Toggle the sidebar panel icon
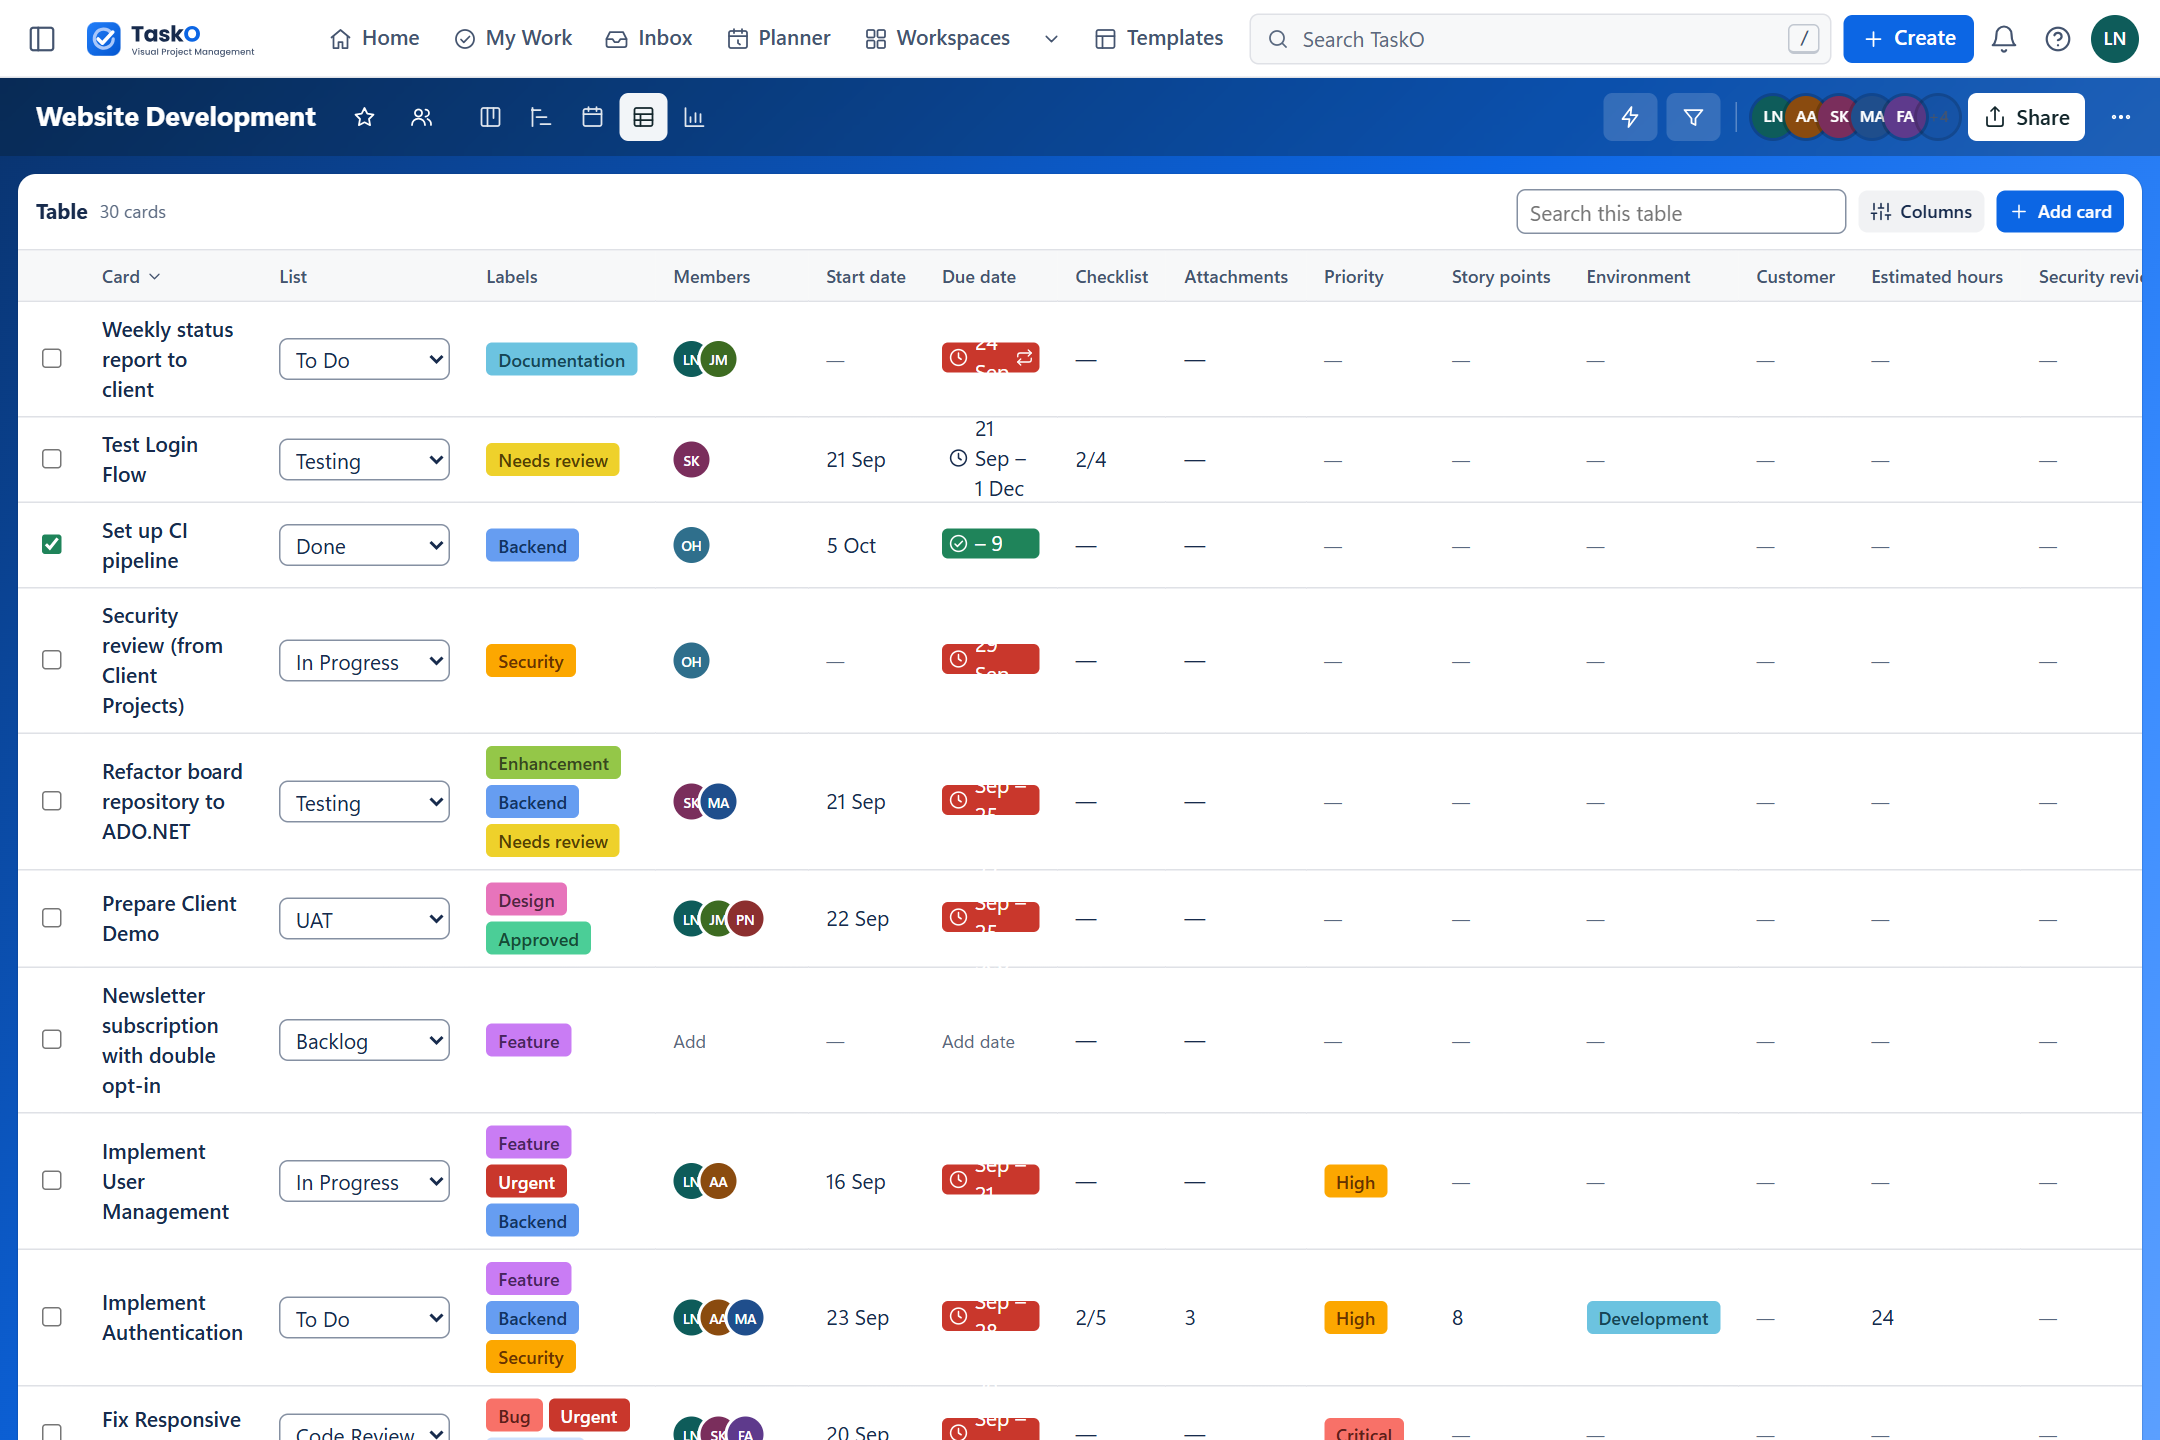This screenshot has width=2160, height=1440. click(x=42, y=39)
